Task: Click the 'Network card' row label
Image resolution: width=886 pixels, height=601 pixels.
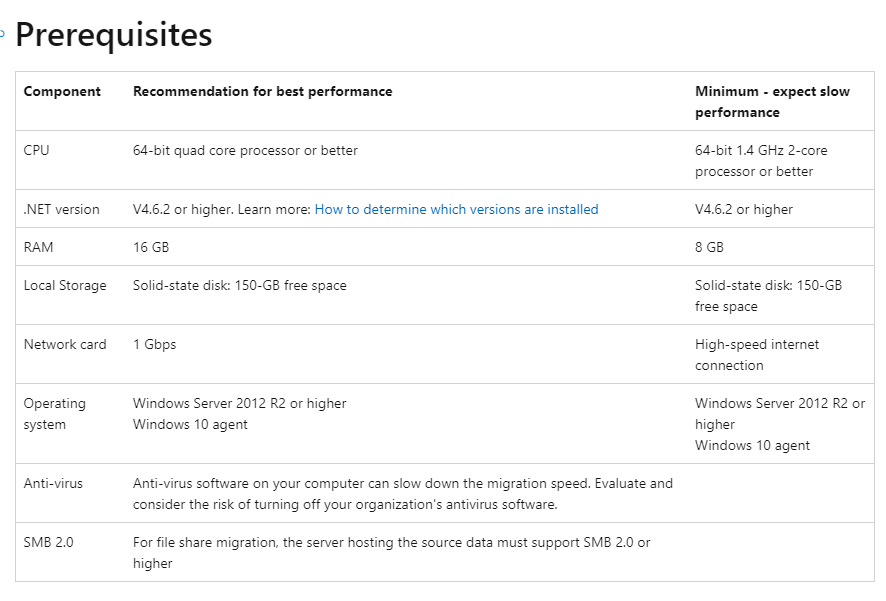Action: (65, 344)
